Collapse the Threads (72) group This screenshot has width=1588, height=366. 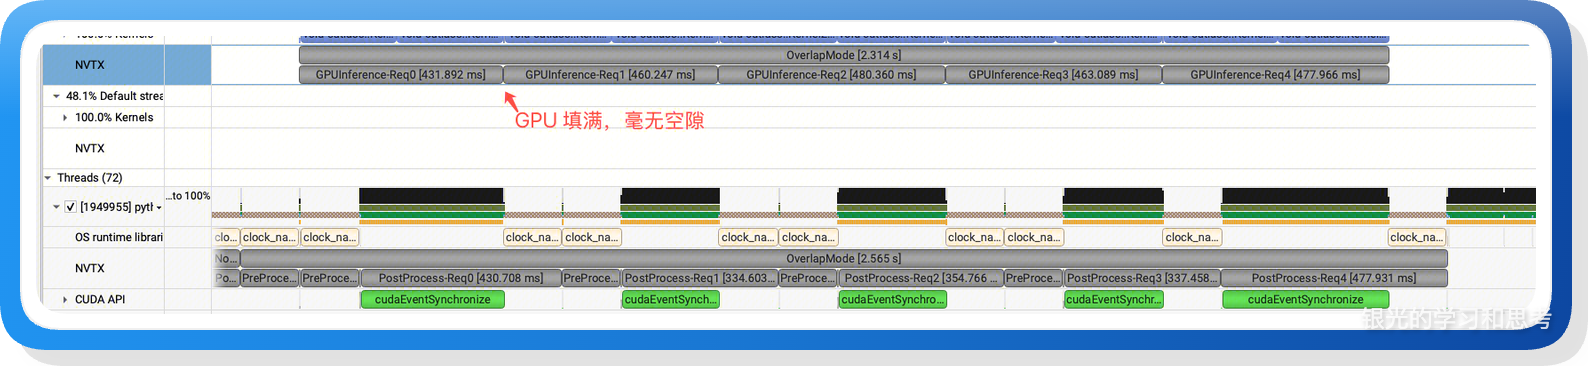[x=47, y=178]
